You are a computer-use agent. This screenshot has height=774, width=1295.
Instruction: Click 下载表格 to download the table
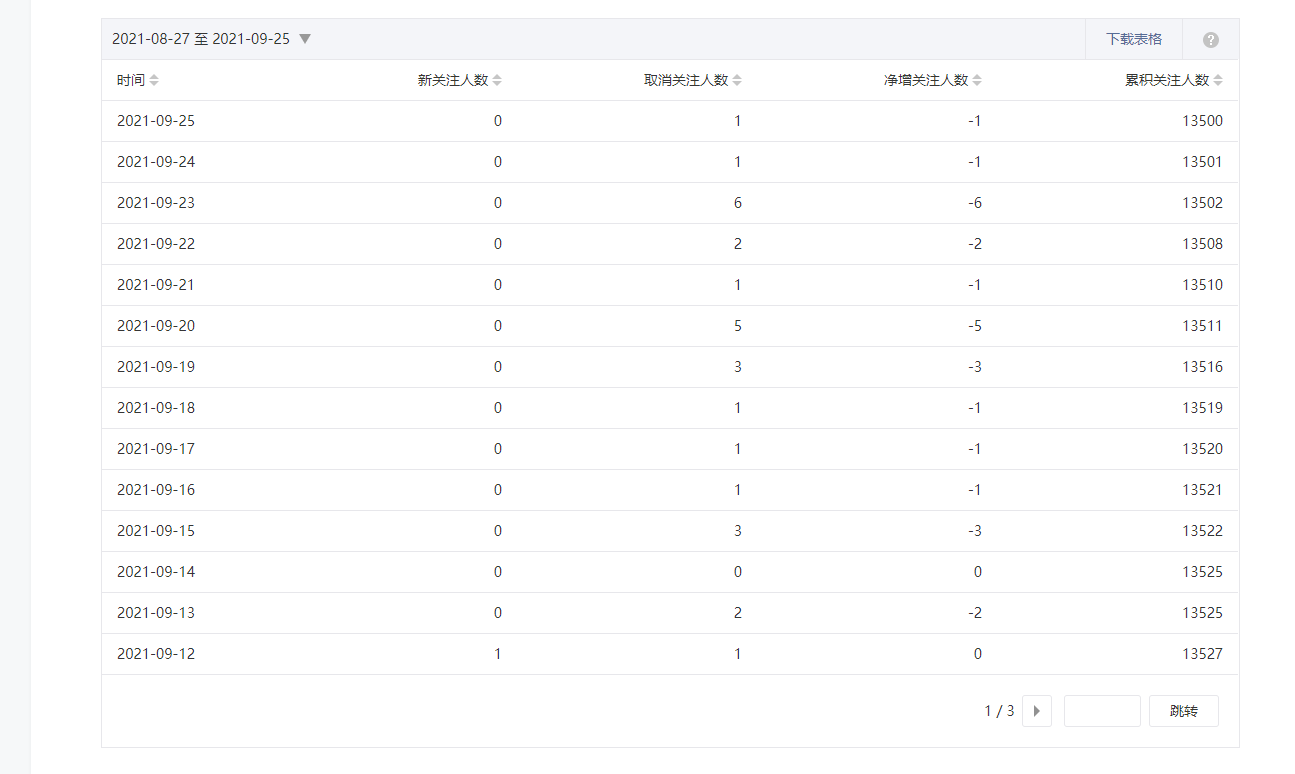click(x=1133, y=39)
